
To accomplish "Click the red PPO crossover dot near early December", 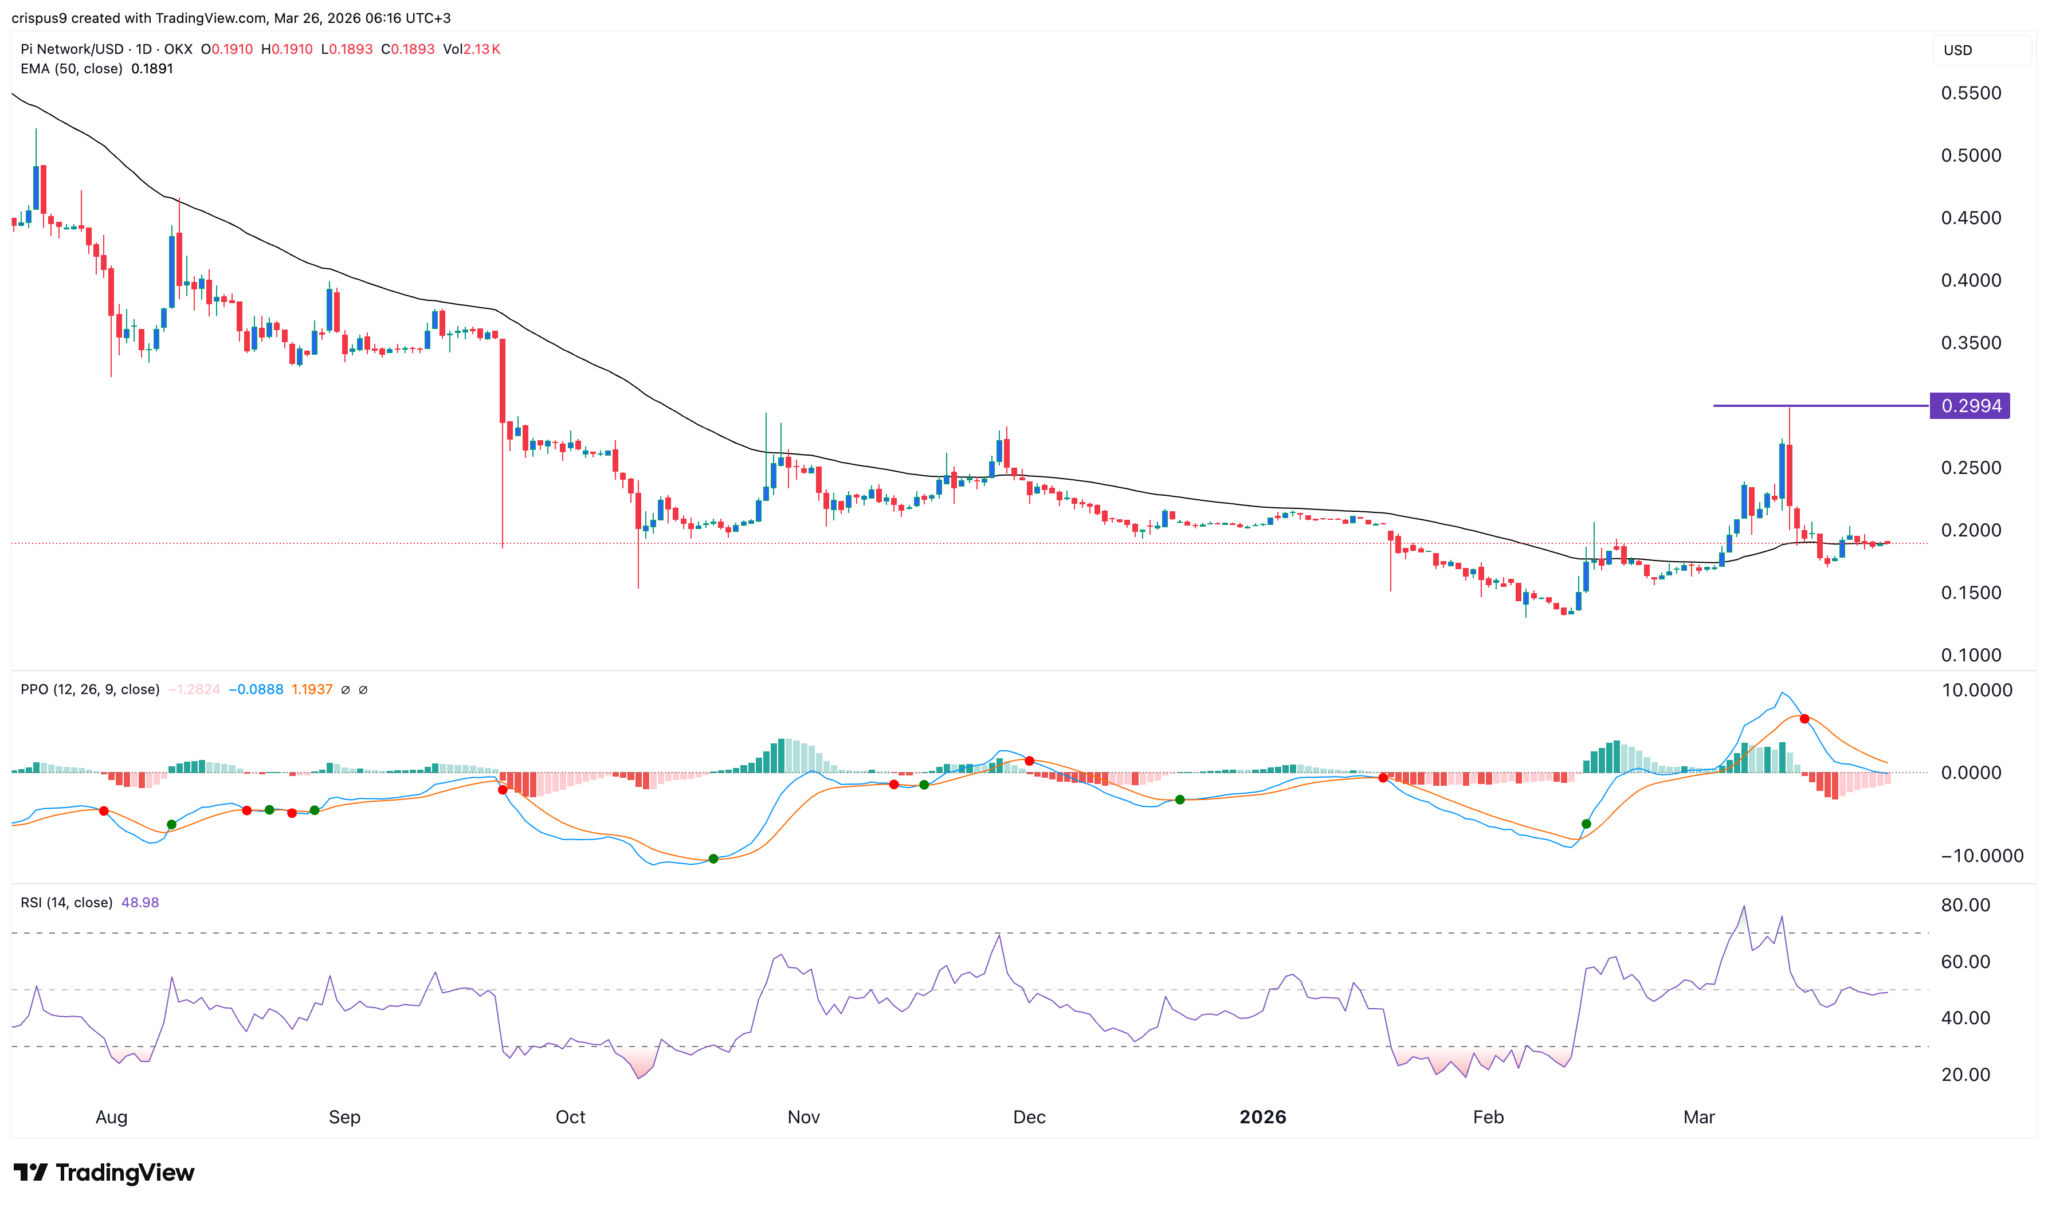I will tap(1029, 761).
